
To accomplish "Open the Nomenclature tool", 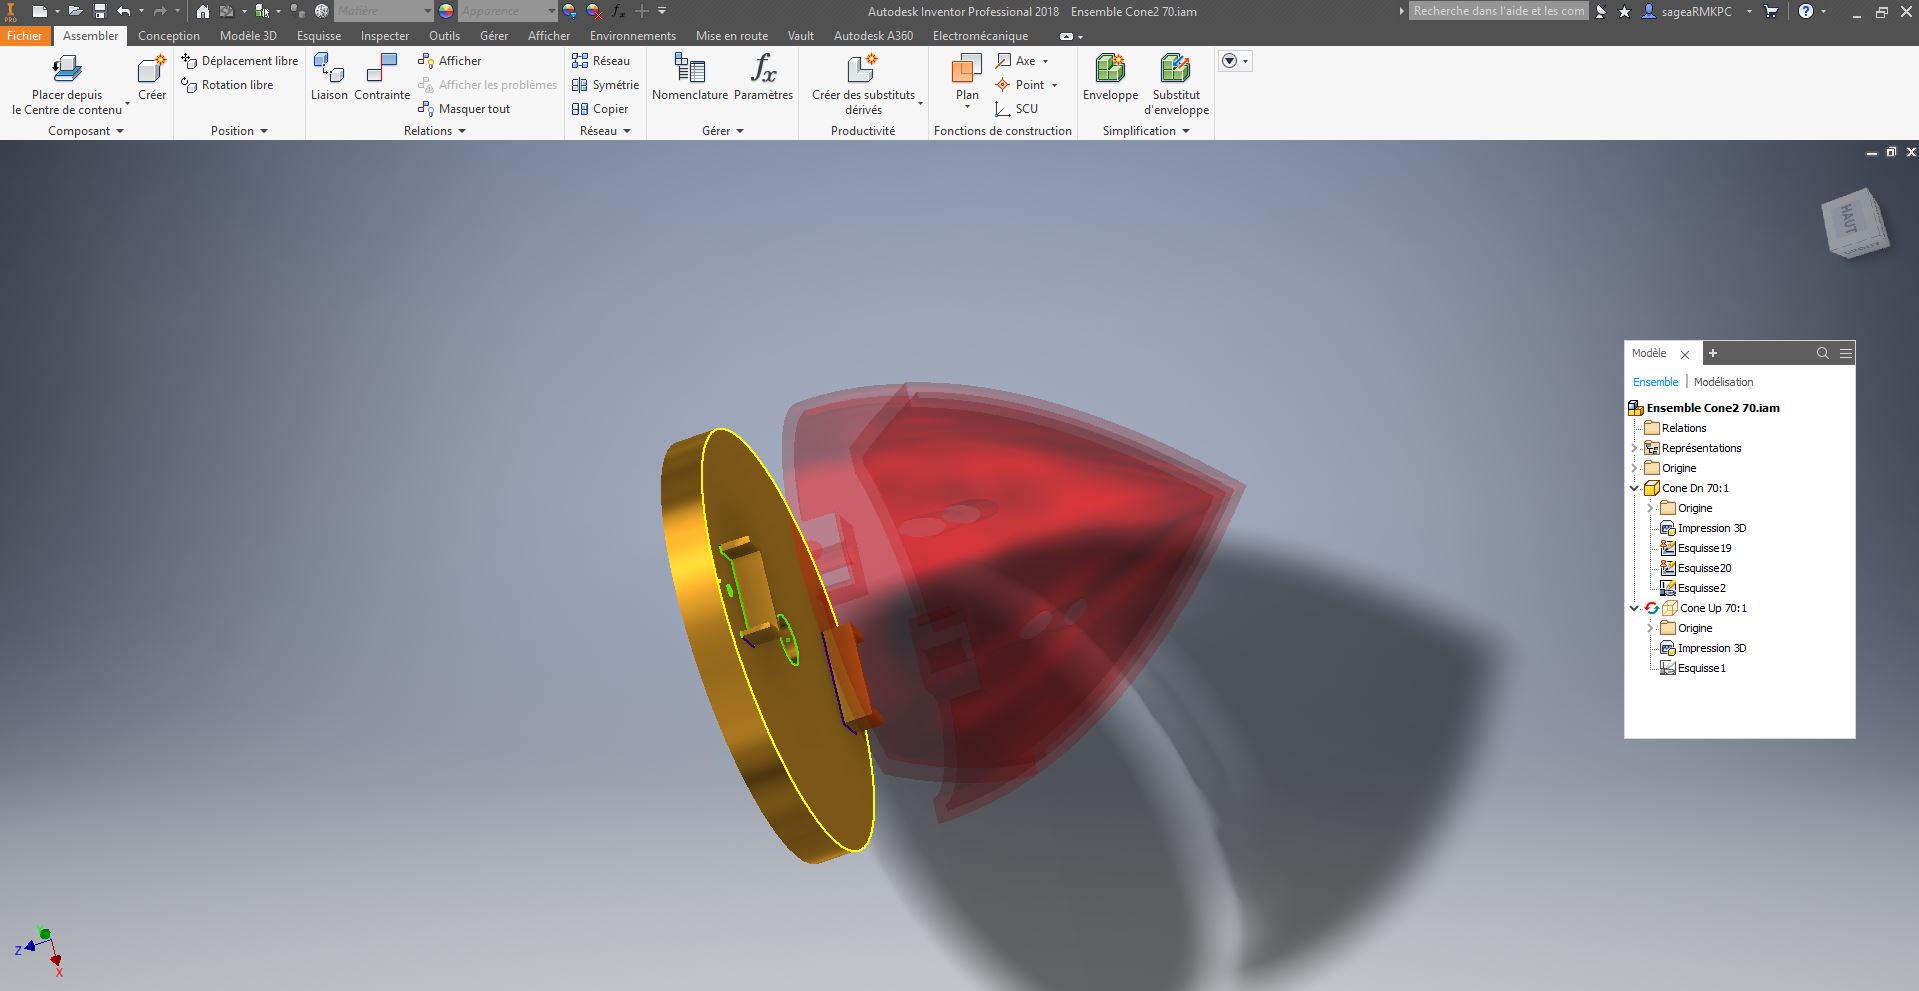I will point(690,79).
